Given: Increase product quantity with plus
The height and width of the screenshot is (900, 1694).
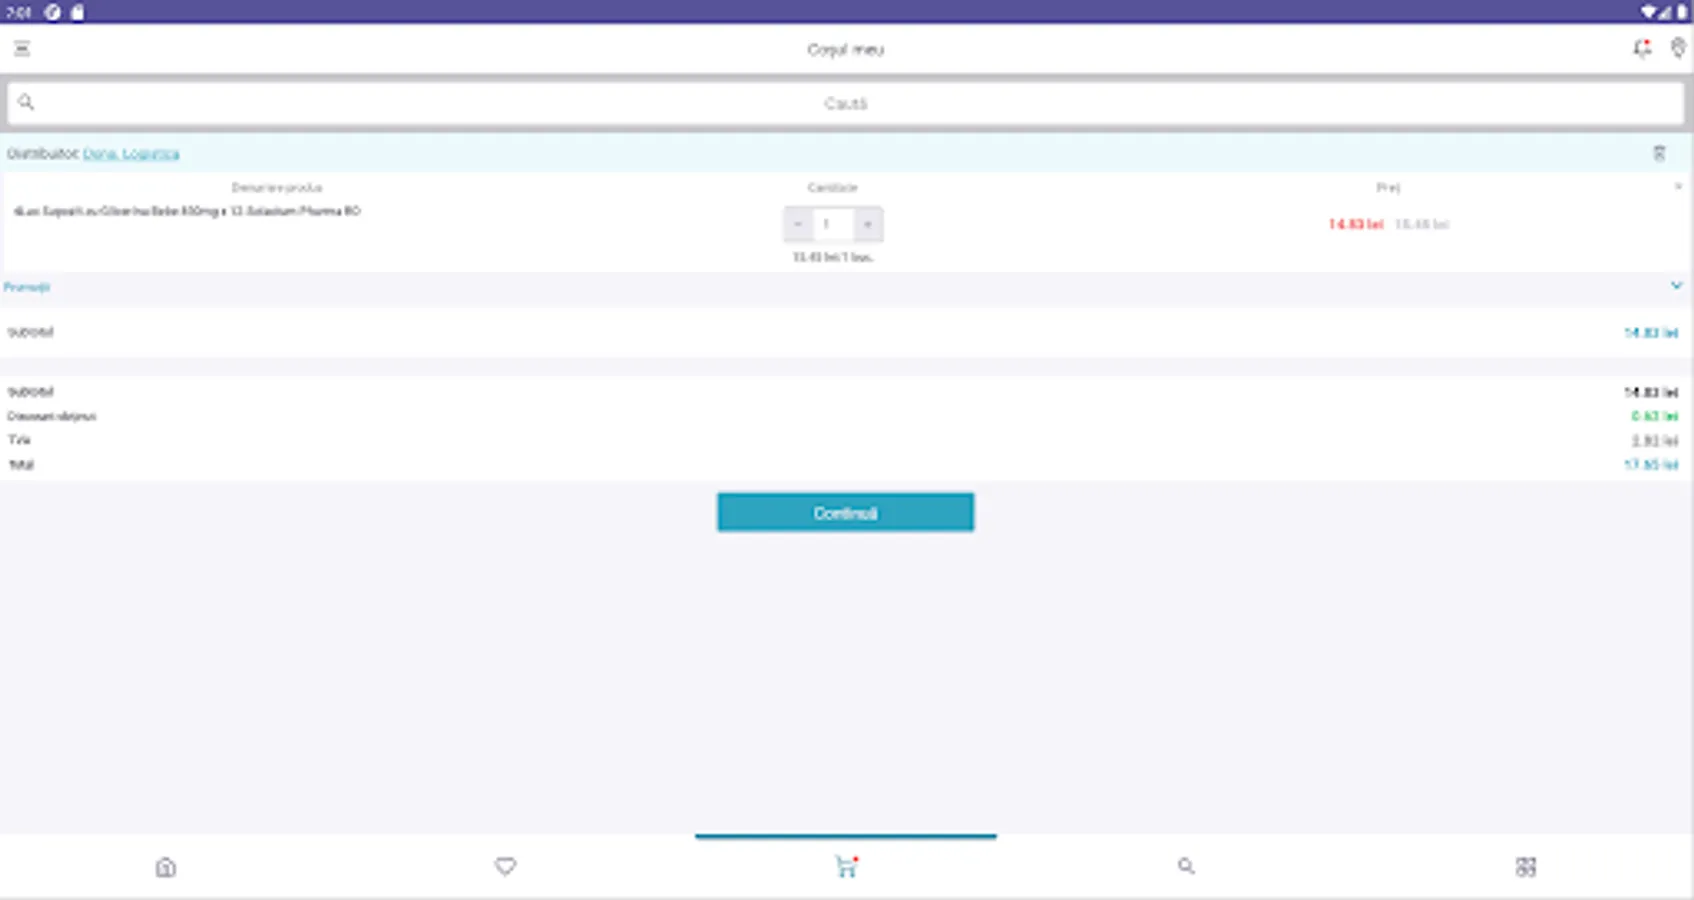Looking at the screenshot, I should (867, 224).
